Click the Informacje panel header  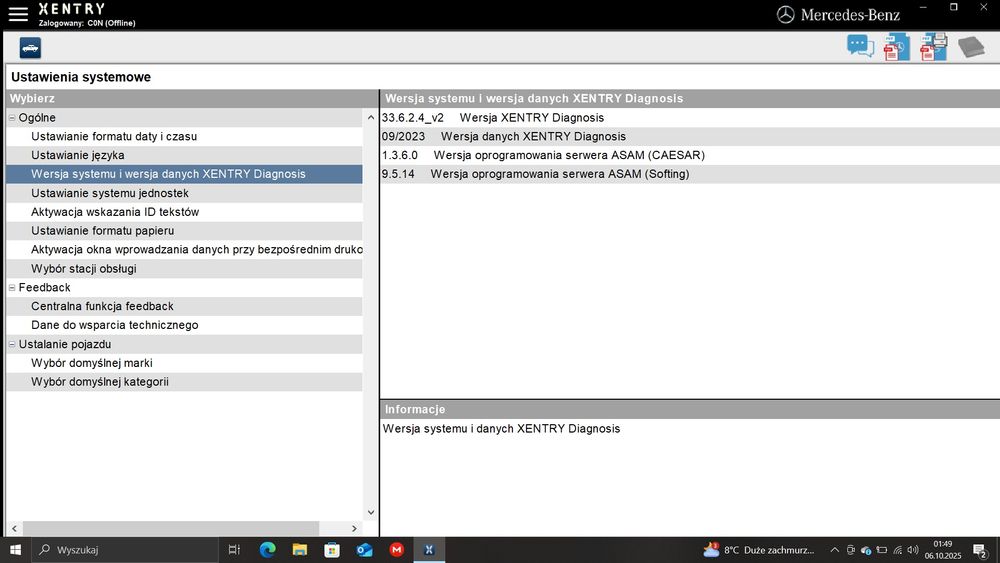(690, 409)
